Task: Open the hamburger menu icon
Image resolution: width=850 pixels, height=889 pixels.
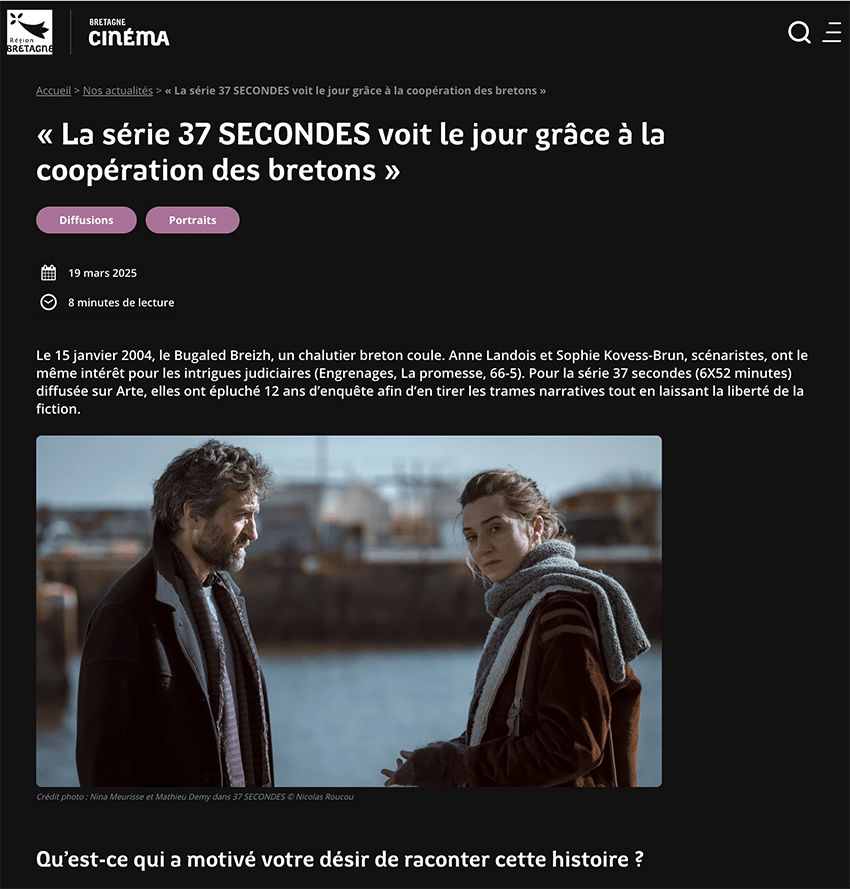Action: click(832, 32)
